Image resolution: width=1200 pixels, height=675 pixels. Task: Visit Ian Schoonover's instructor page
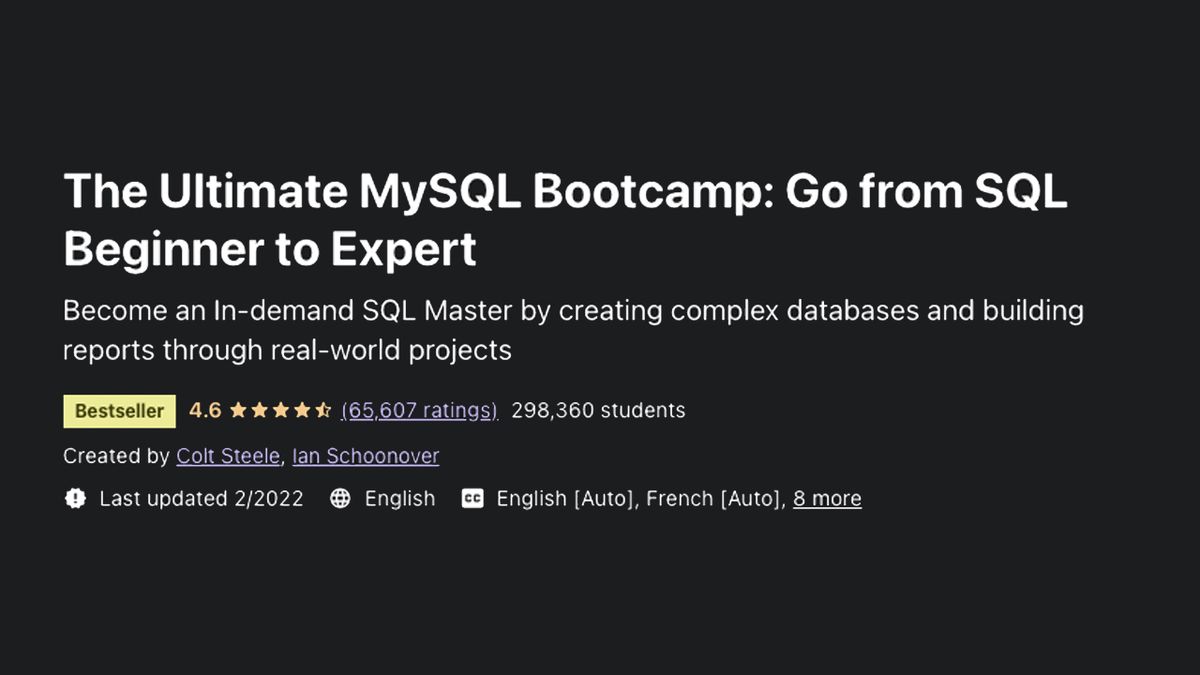click(x=365, y=456)
